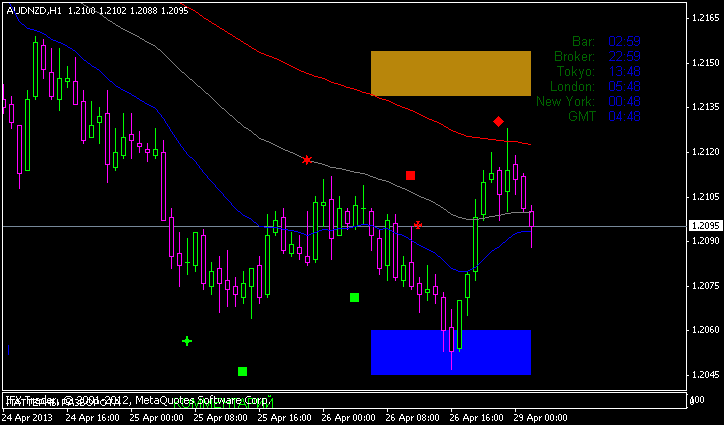Click the large red asterisk on the gray line

(307, 160)
